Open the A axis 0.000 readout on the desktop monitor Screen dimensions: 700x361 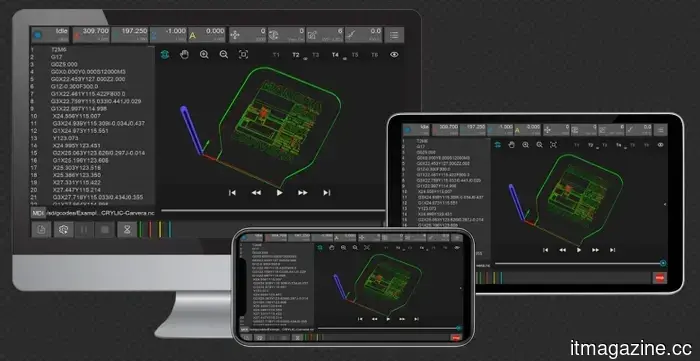tap(207, 34)
